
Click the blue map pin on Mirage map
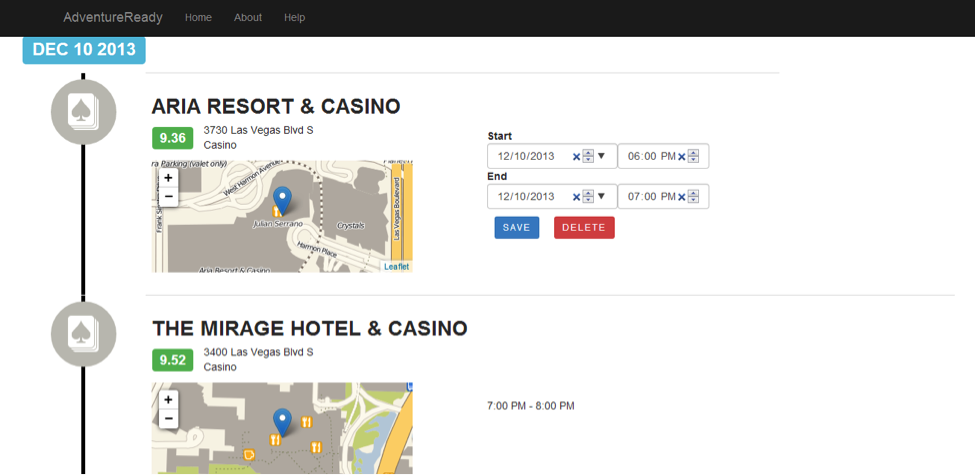coord(282,423)
